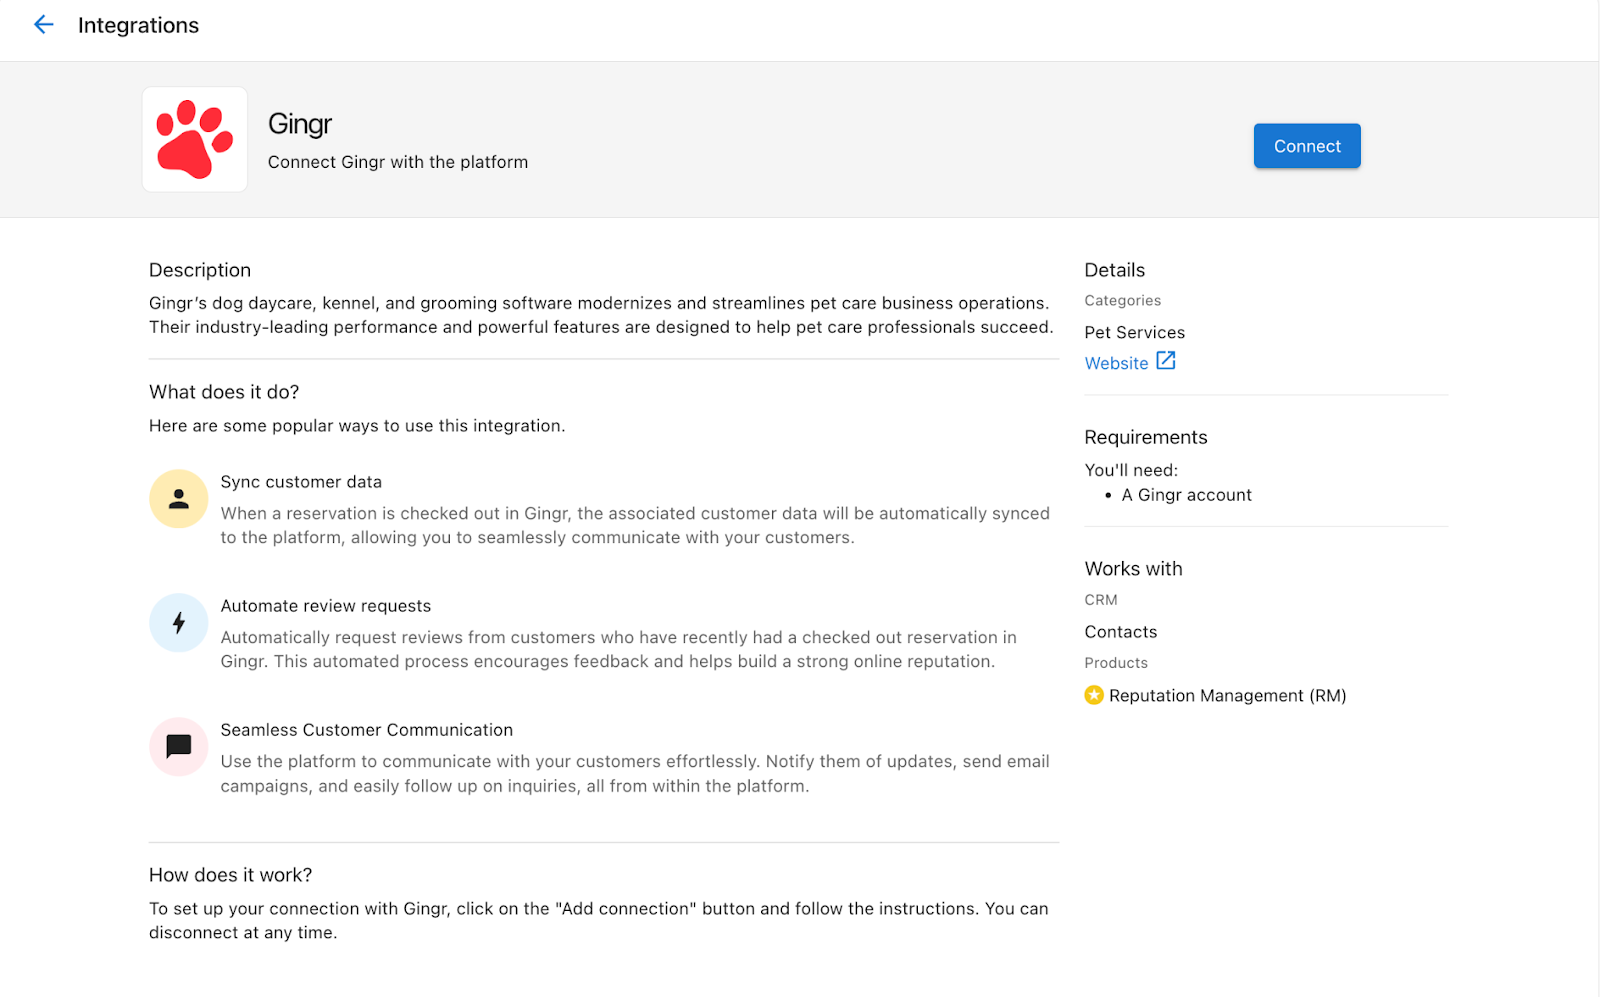Click the A Gingr account requirement
The height and width of the screenshot is (997, 1600).
point(1186,494)
